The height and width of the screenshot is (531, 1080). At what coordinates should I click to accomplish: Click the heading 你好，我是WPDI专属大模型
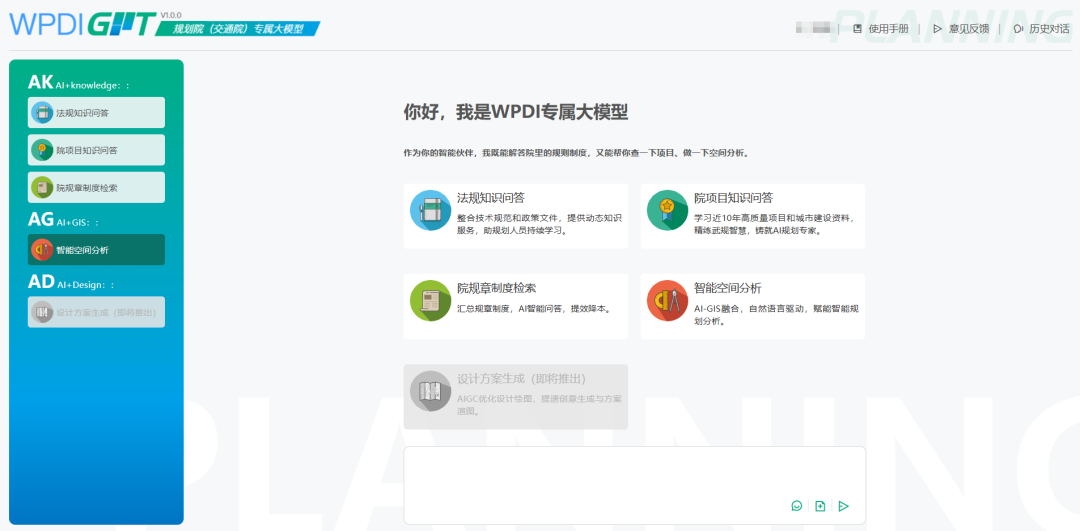(515, 112)
